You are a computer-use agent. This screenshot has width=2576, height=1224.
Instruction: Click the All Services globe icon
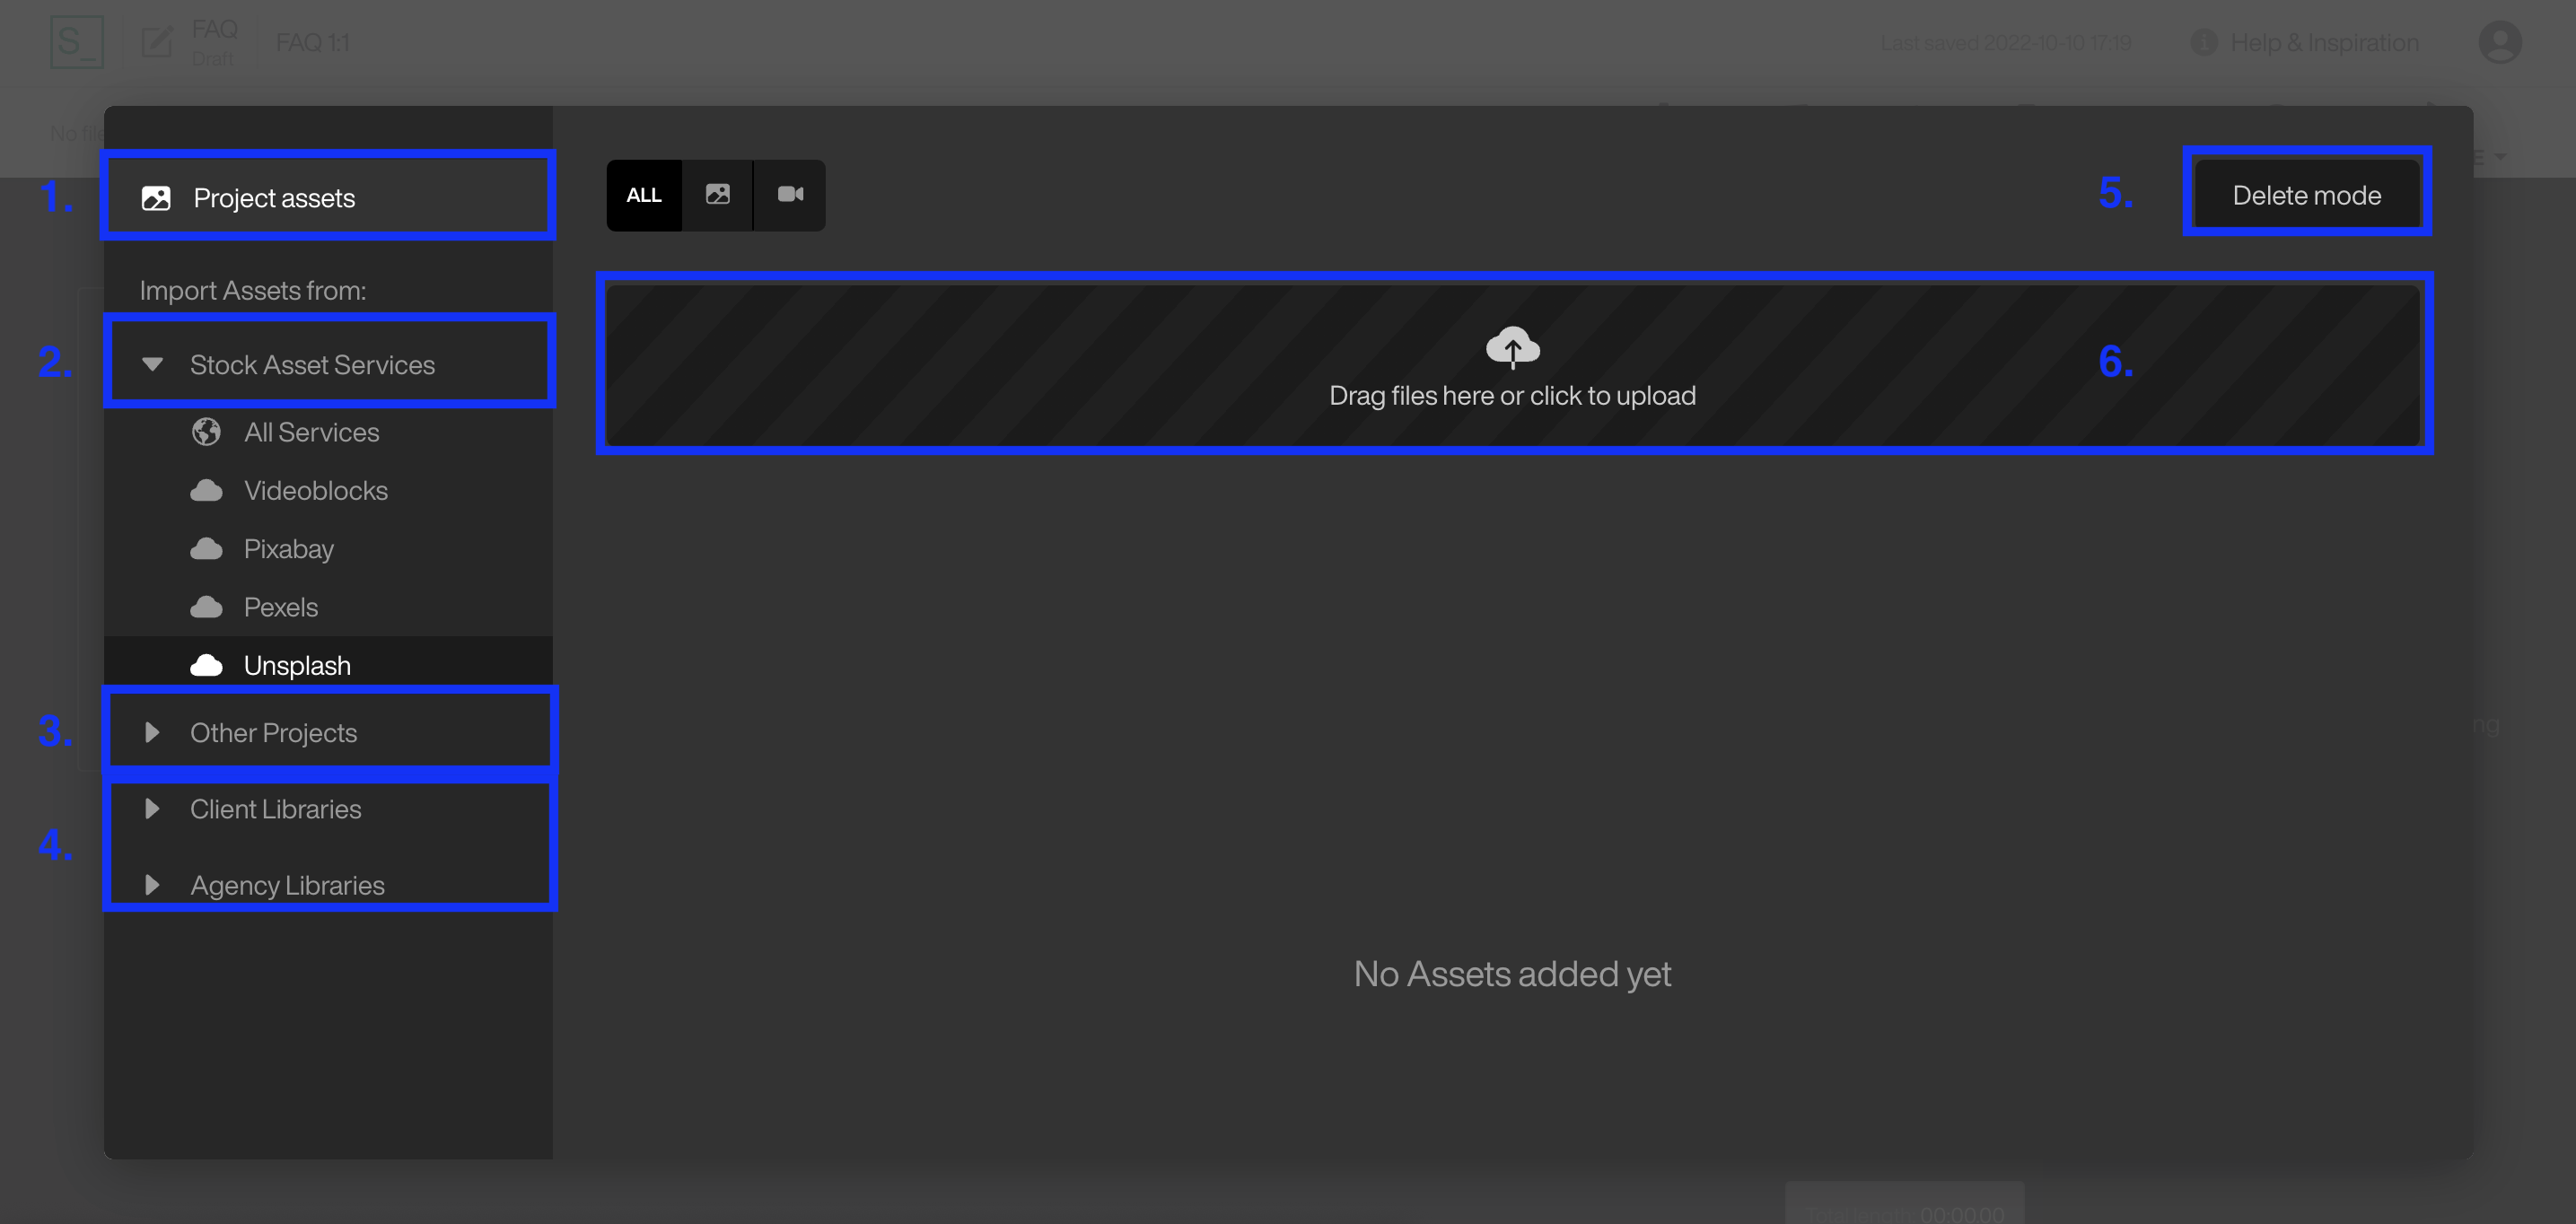coord(206,432)
